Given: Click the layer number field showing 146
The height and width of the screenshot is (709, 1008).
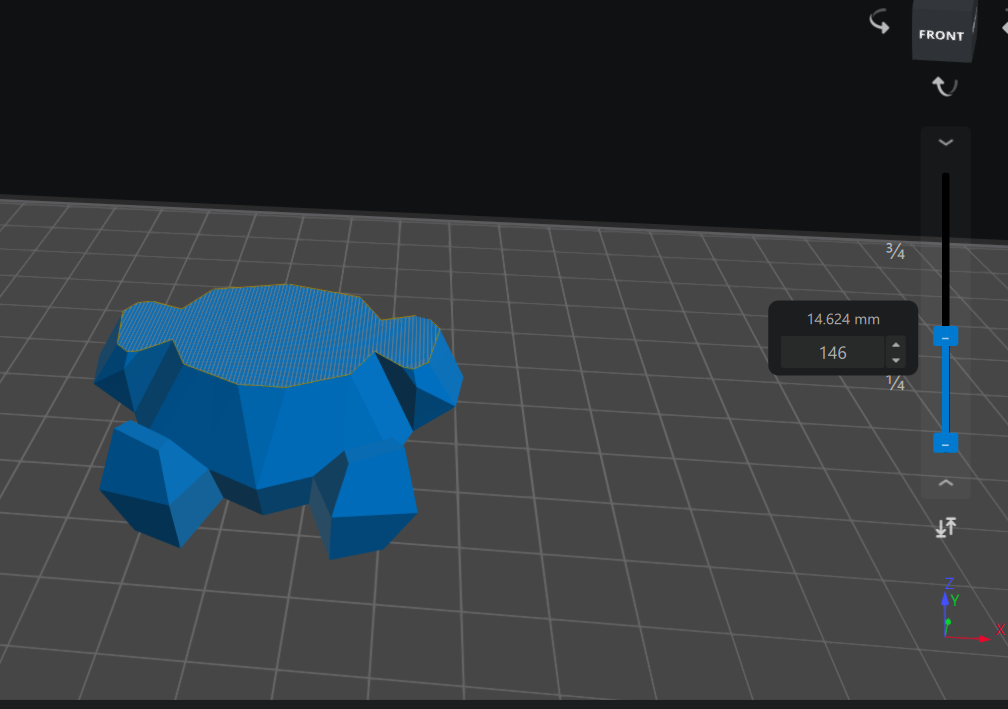Looking at the screenshot, I should click(832, 352).
